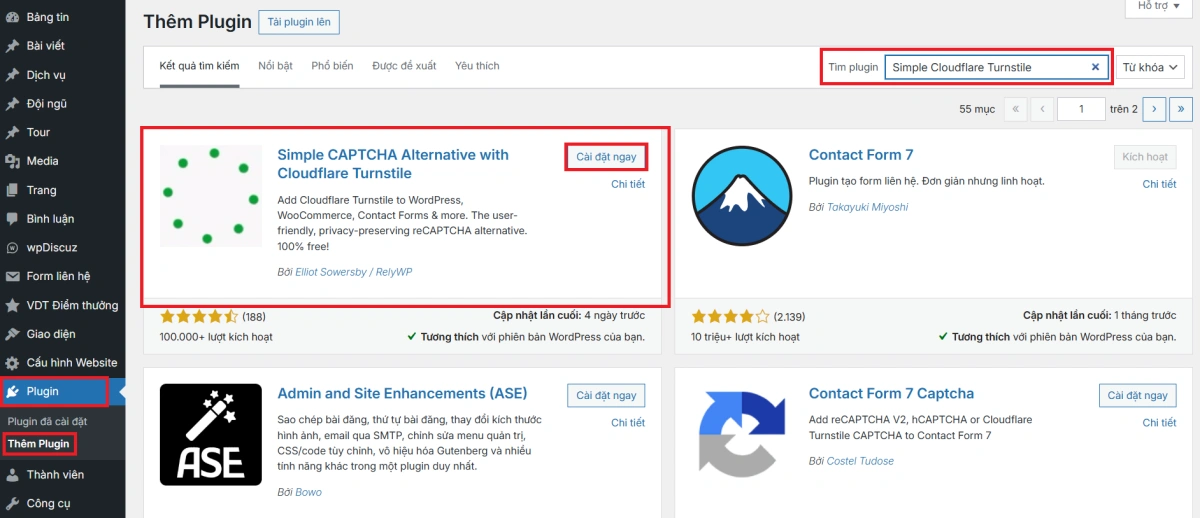The width and height of the screenshot is (1200, 518).
Task: Click the Trang pages icon
Action: (x=12, y=190)
